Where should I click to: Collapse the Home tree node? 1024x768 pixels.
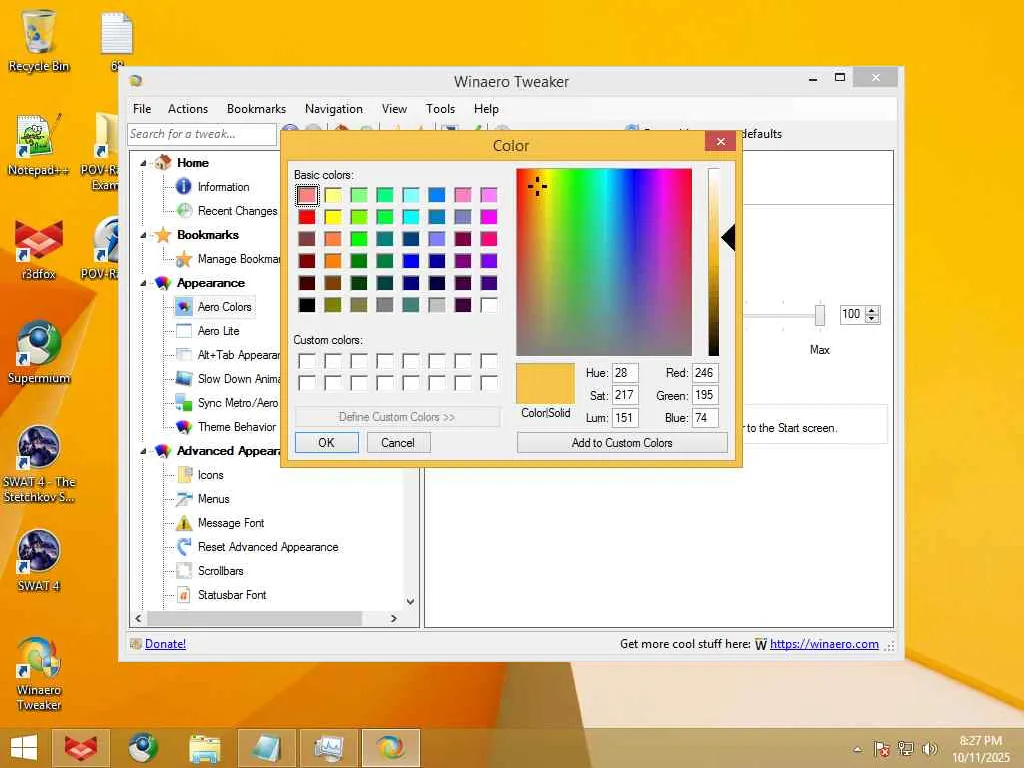(143, 163)
